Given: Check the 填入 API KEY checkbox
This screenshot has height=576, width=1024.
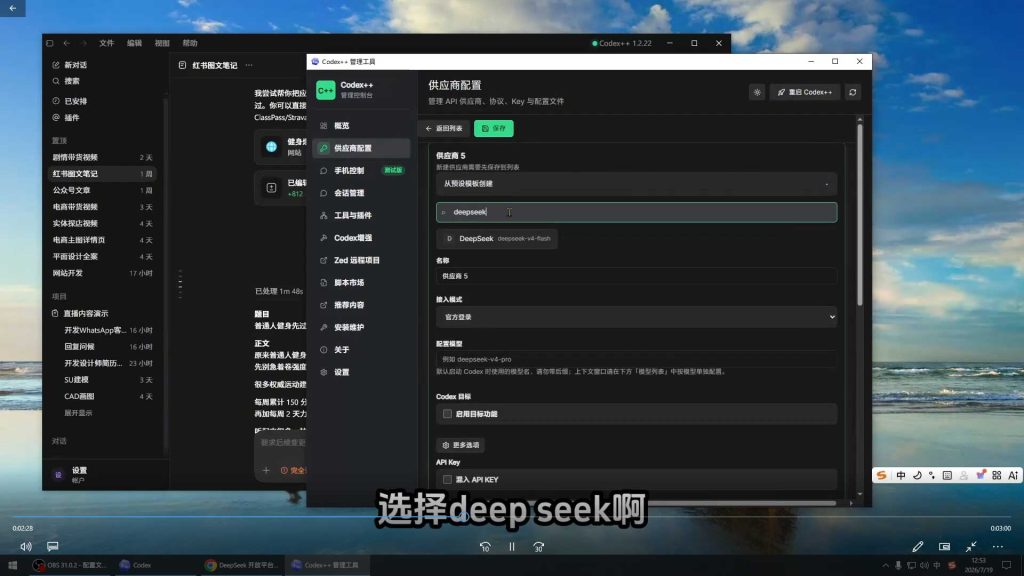Looking at the screenshot, I should tap(447, 479).
